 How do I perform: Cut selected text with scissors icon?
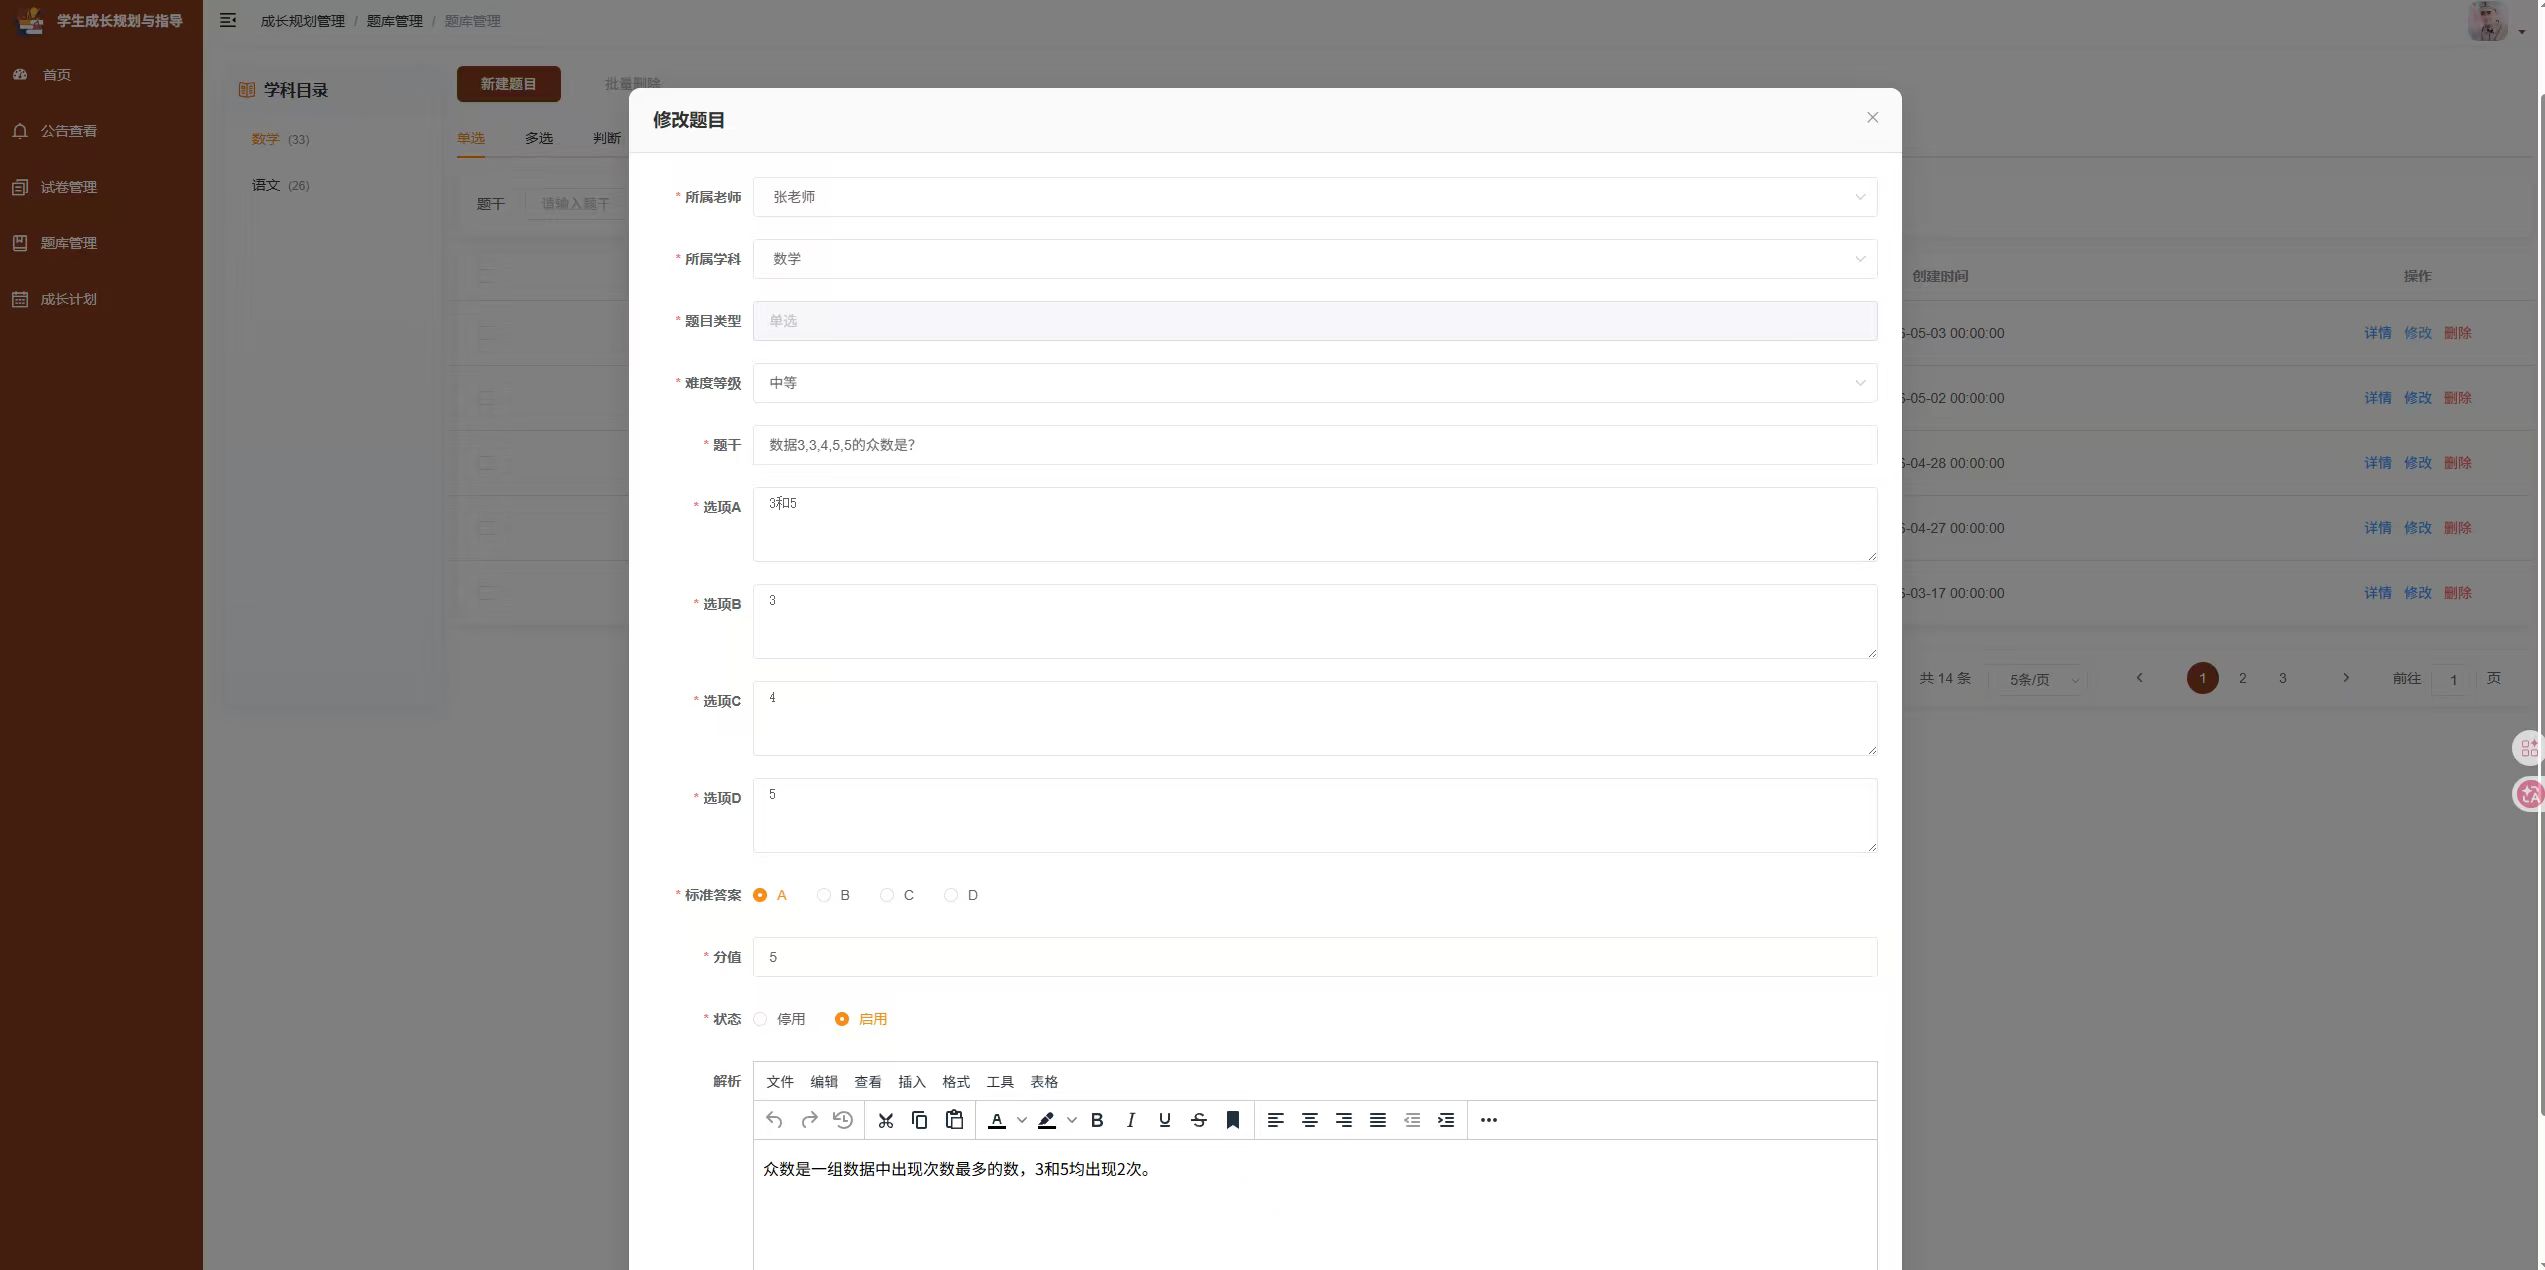pyautogui.click(x=885, y=1120)
